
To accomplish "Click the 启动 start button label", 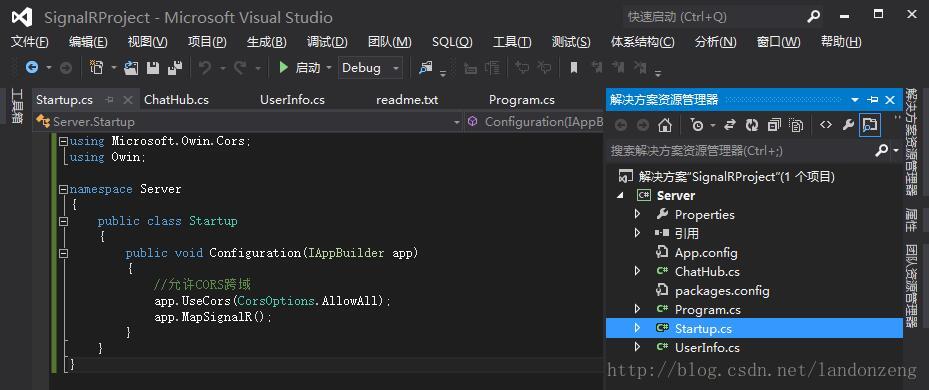I will pyautogui.click(x=307, y=68).
